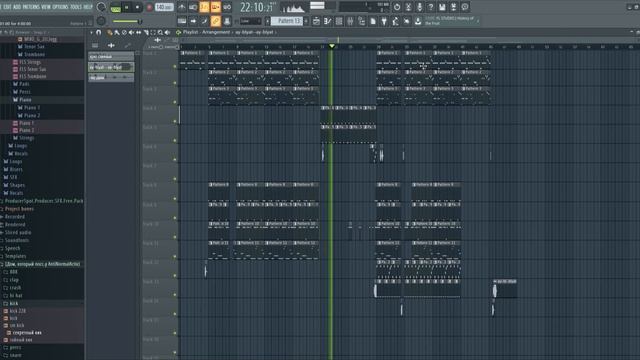Open the Piano roll icon

[x=327, y=21]
